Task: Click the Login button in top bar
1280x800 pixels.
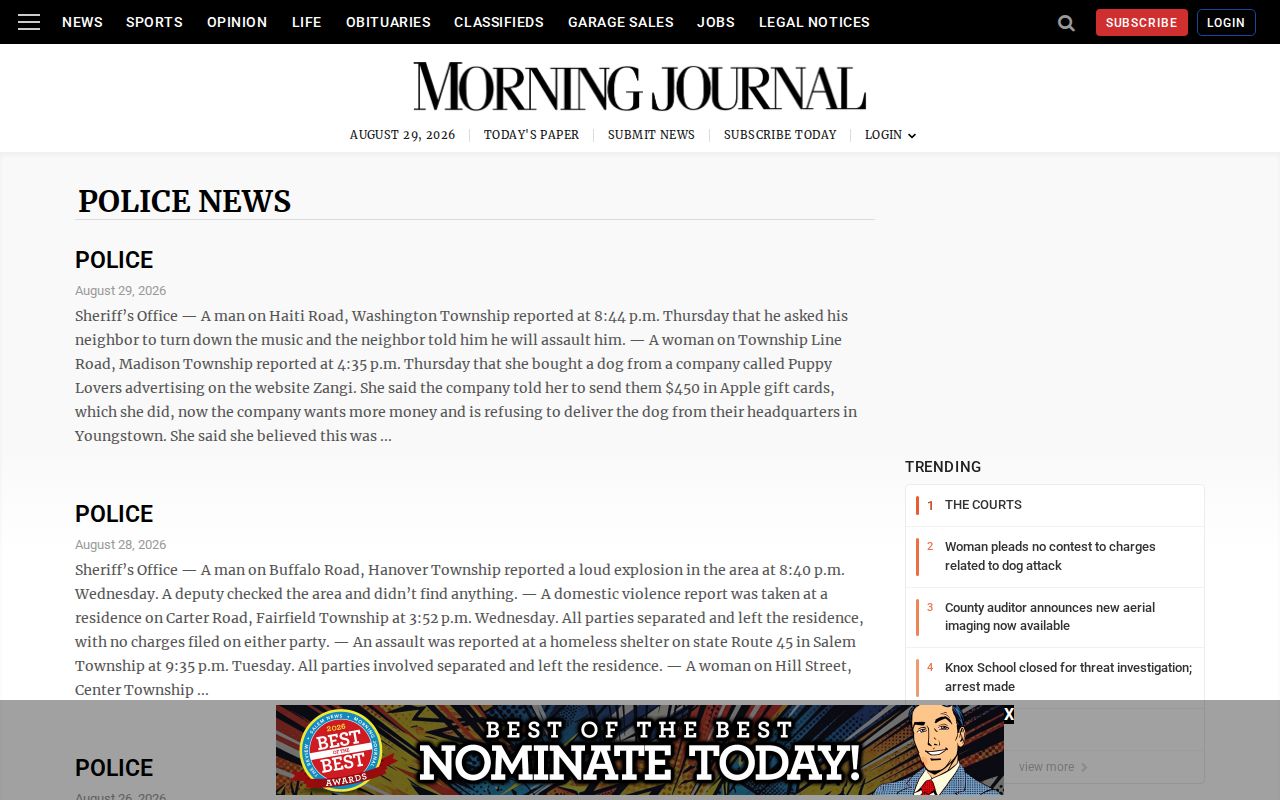Action: point(1226,23)
